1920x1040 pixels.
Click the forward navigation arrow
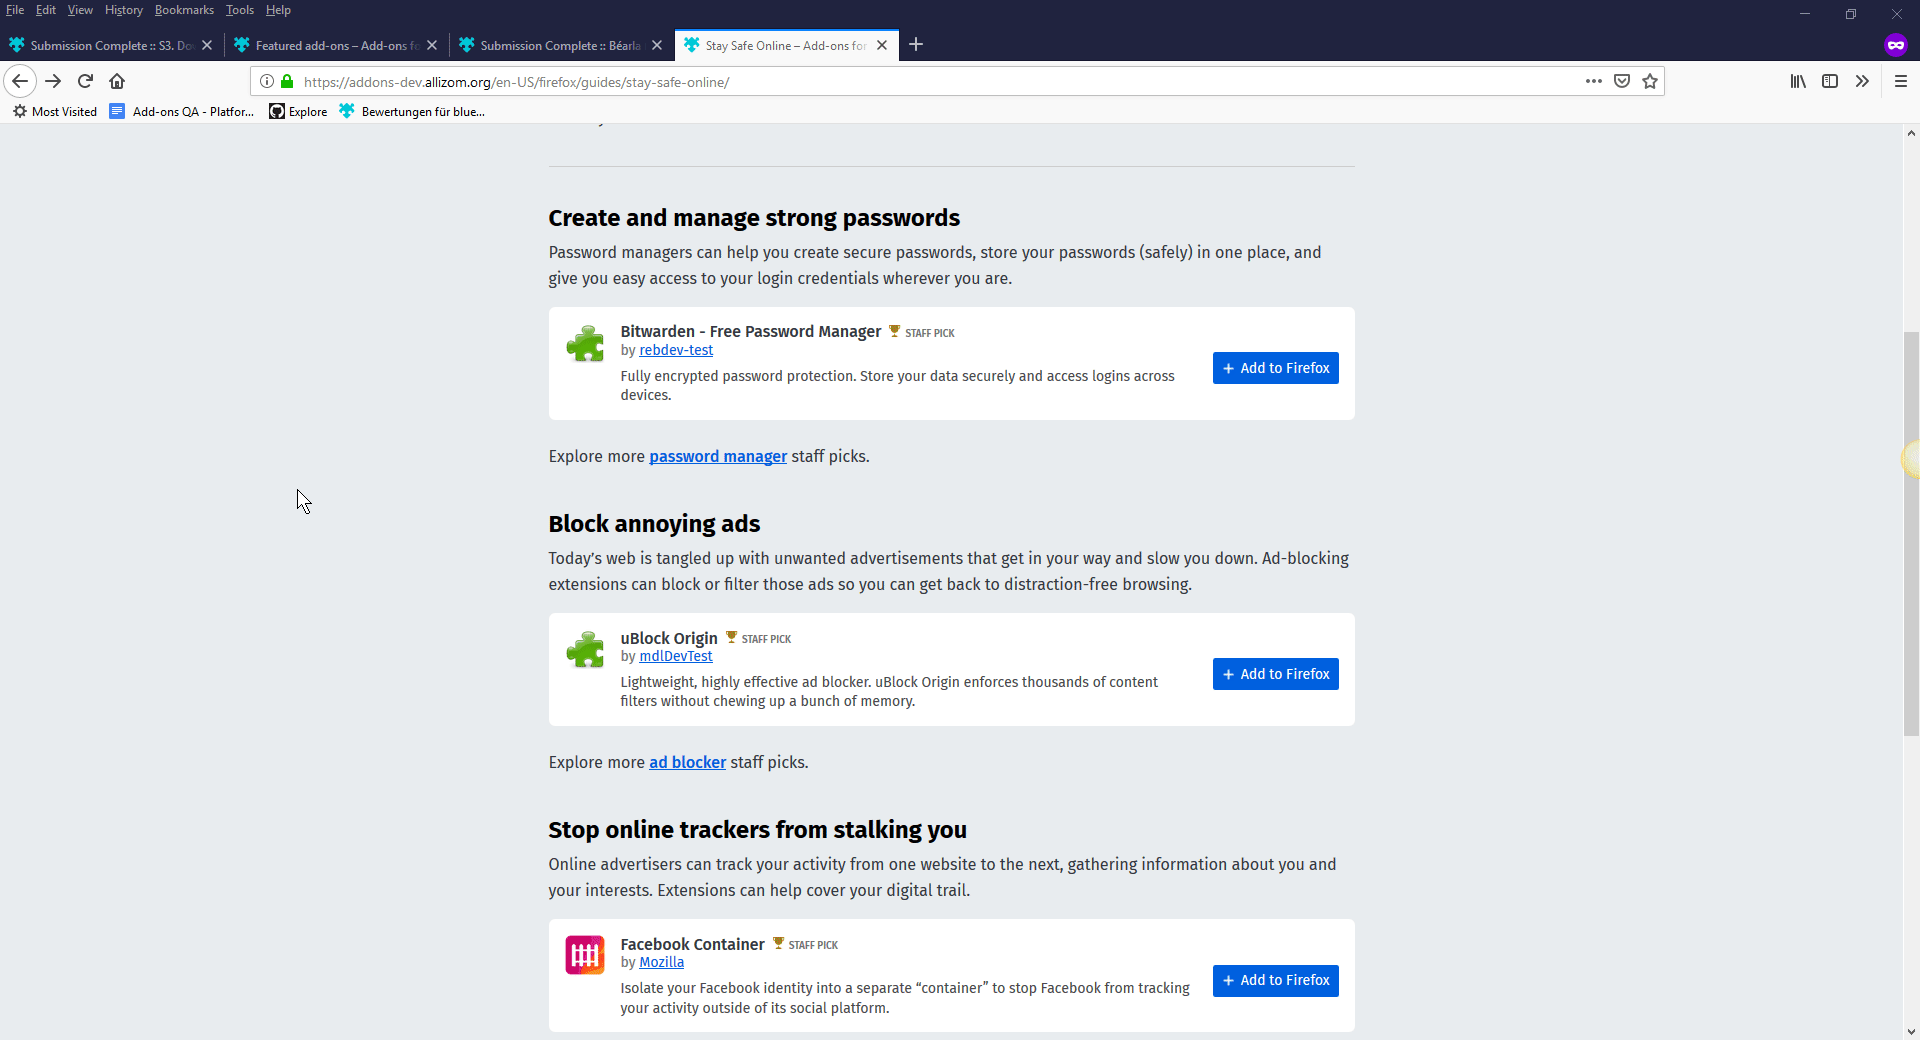pos(53,81)
